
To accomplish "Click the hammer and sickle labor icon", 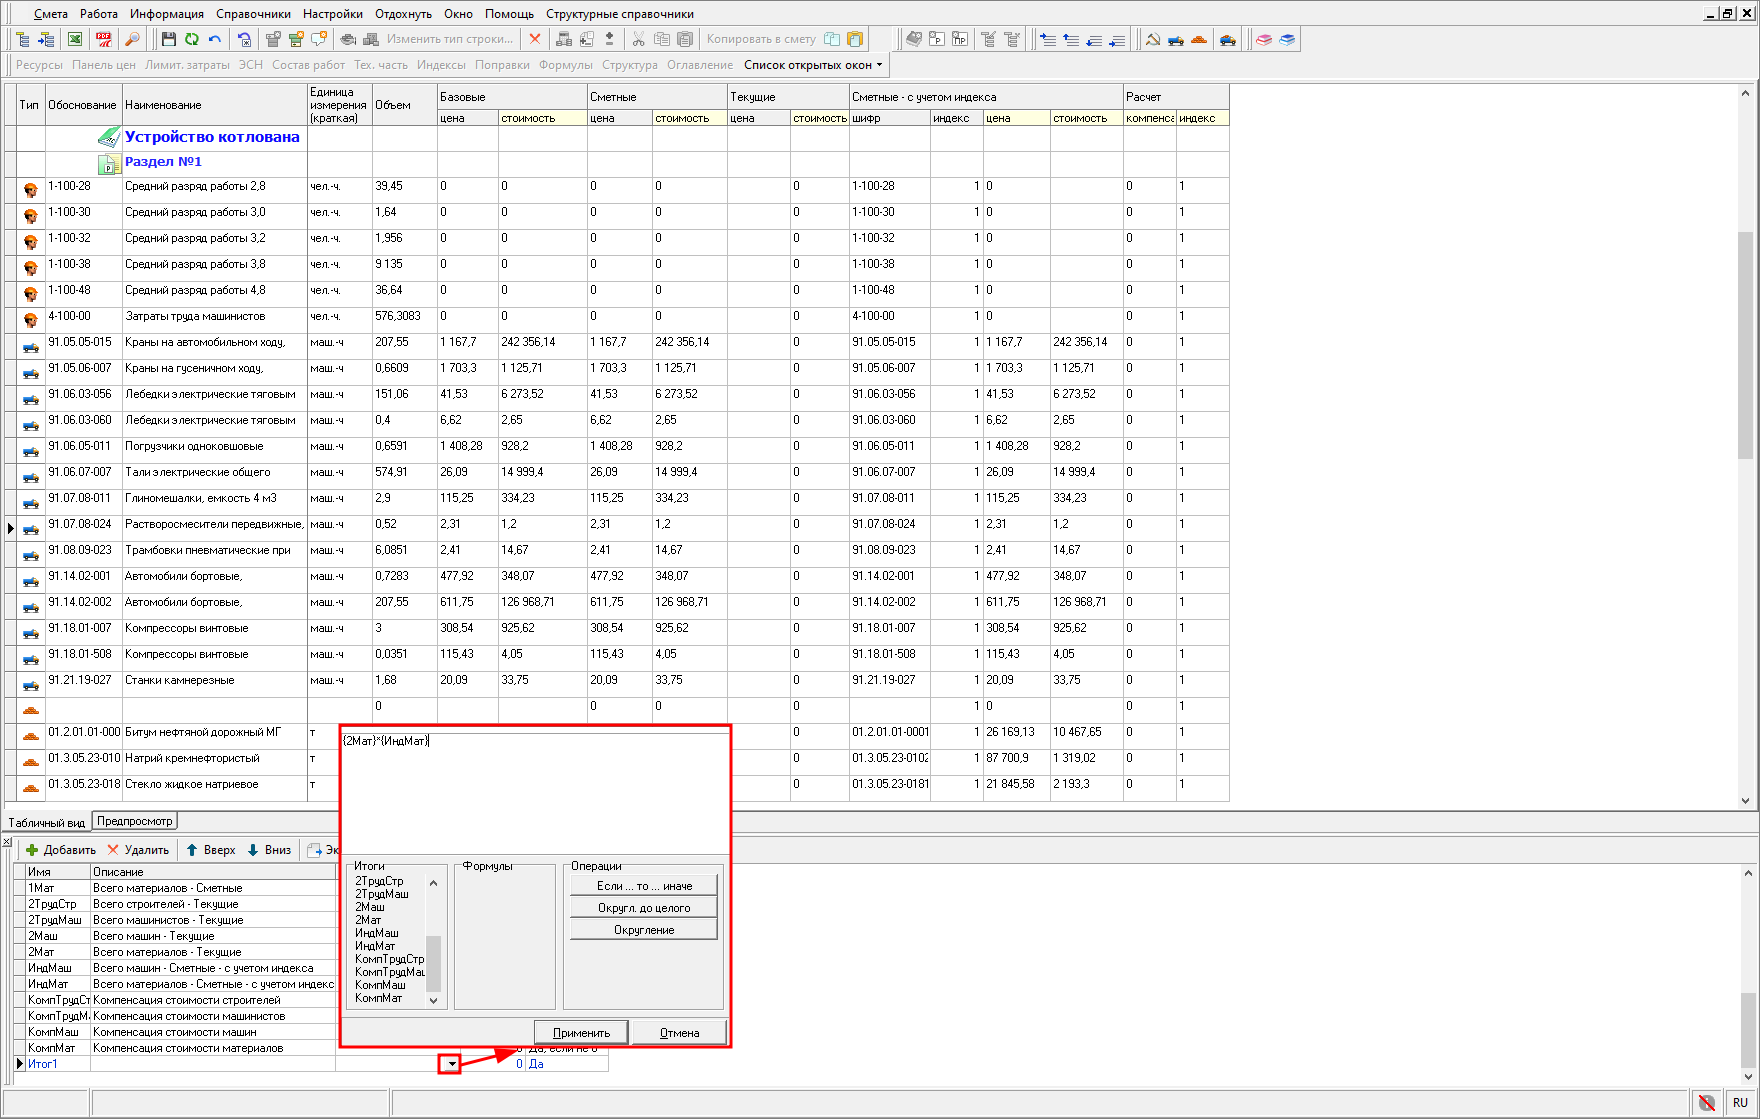I will [1153, 39].
